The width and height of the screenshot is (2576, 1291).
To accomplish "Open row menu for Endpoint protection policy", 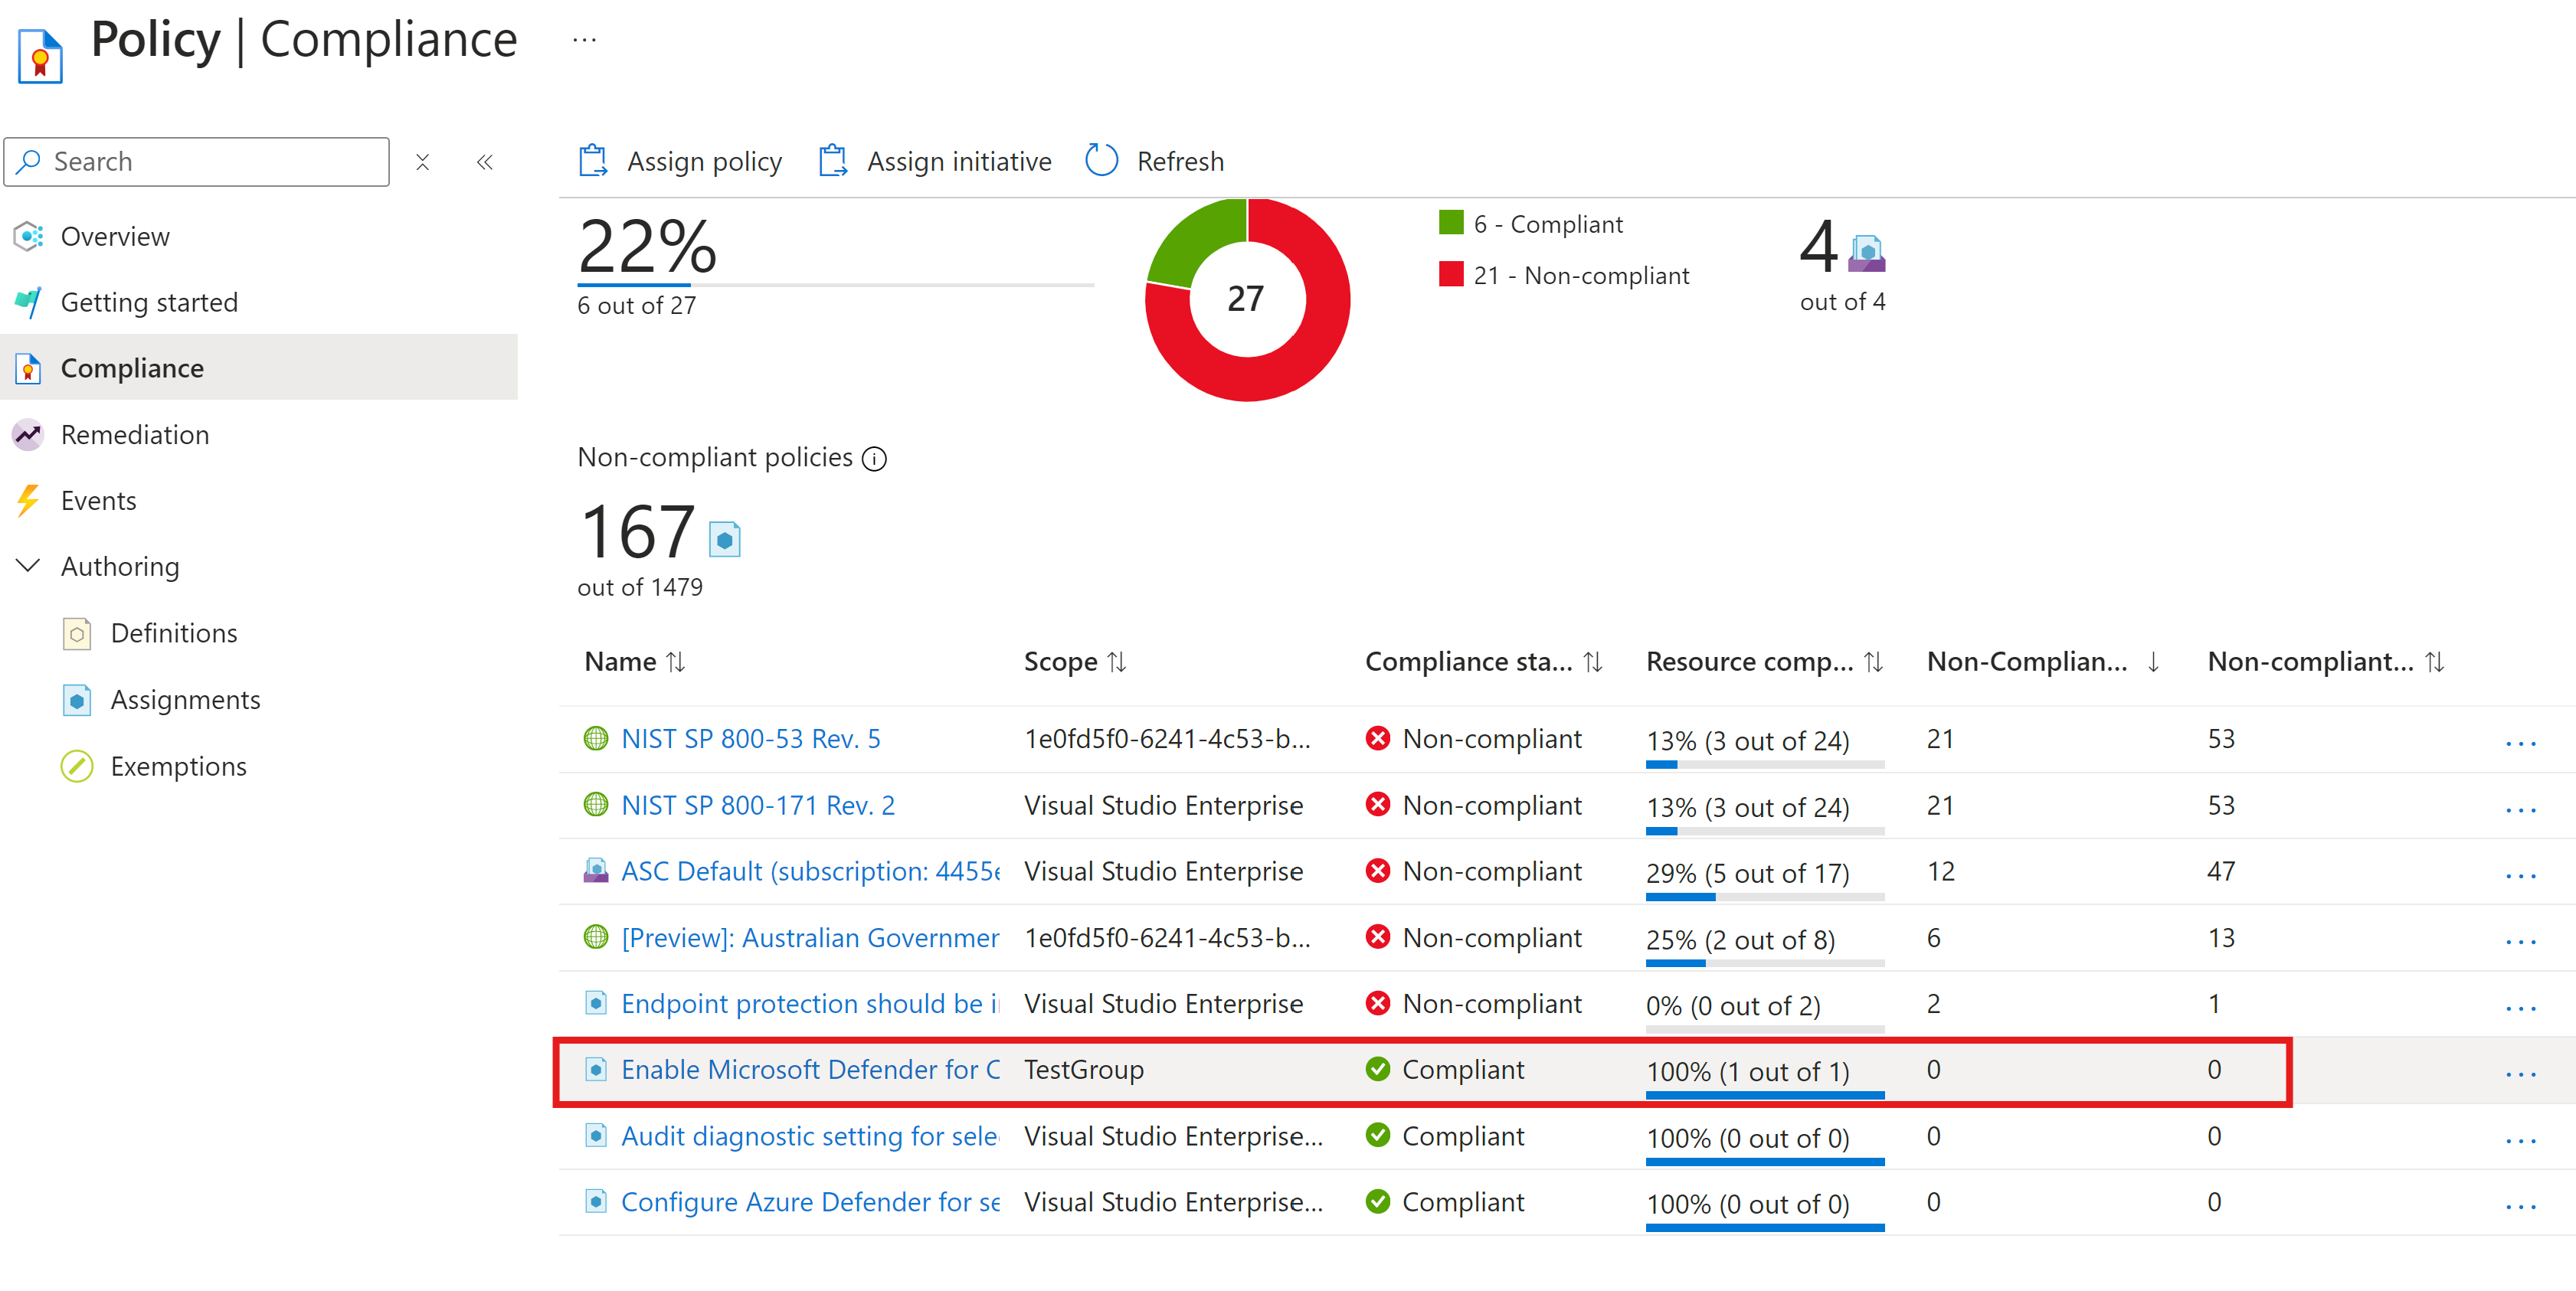I will (2521, 1008).
